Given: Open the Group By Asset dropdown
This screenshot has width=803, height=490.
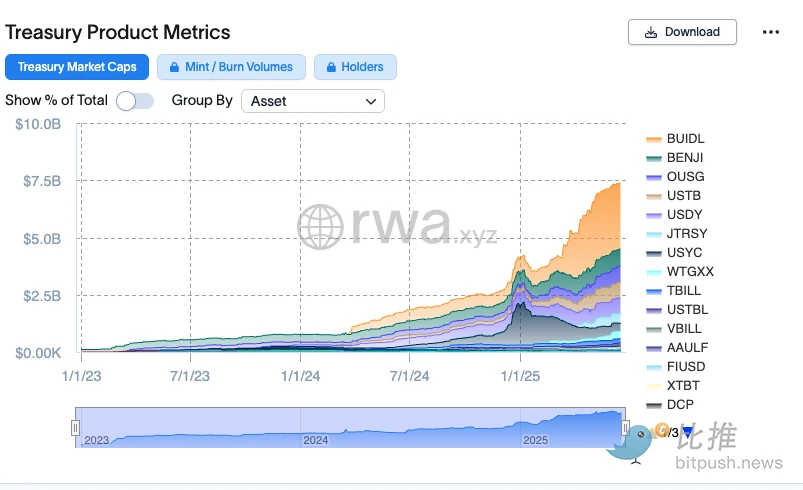Looking at the screenshot, I should pyautogui.click(x=313, y=101).
